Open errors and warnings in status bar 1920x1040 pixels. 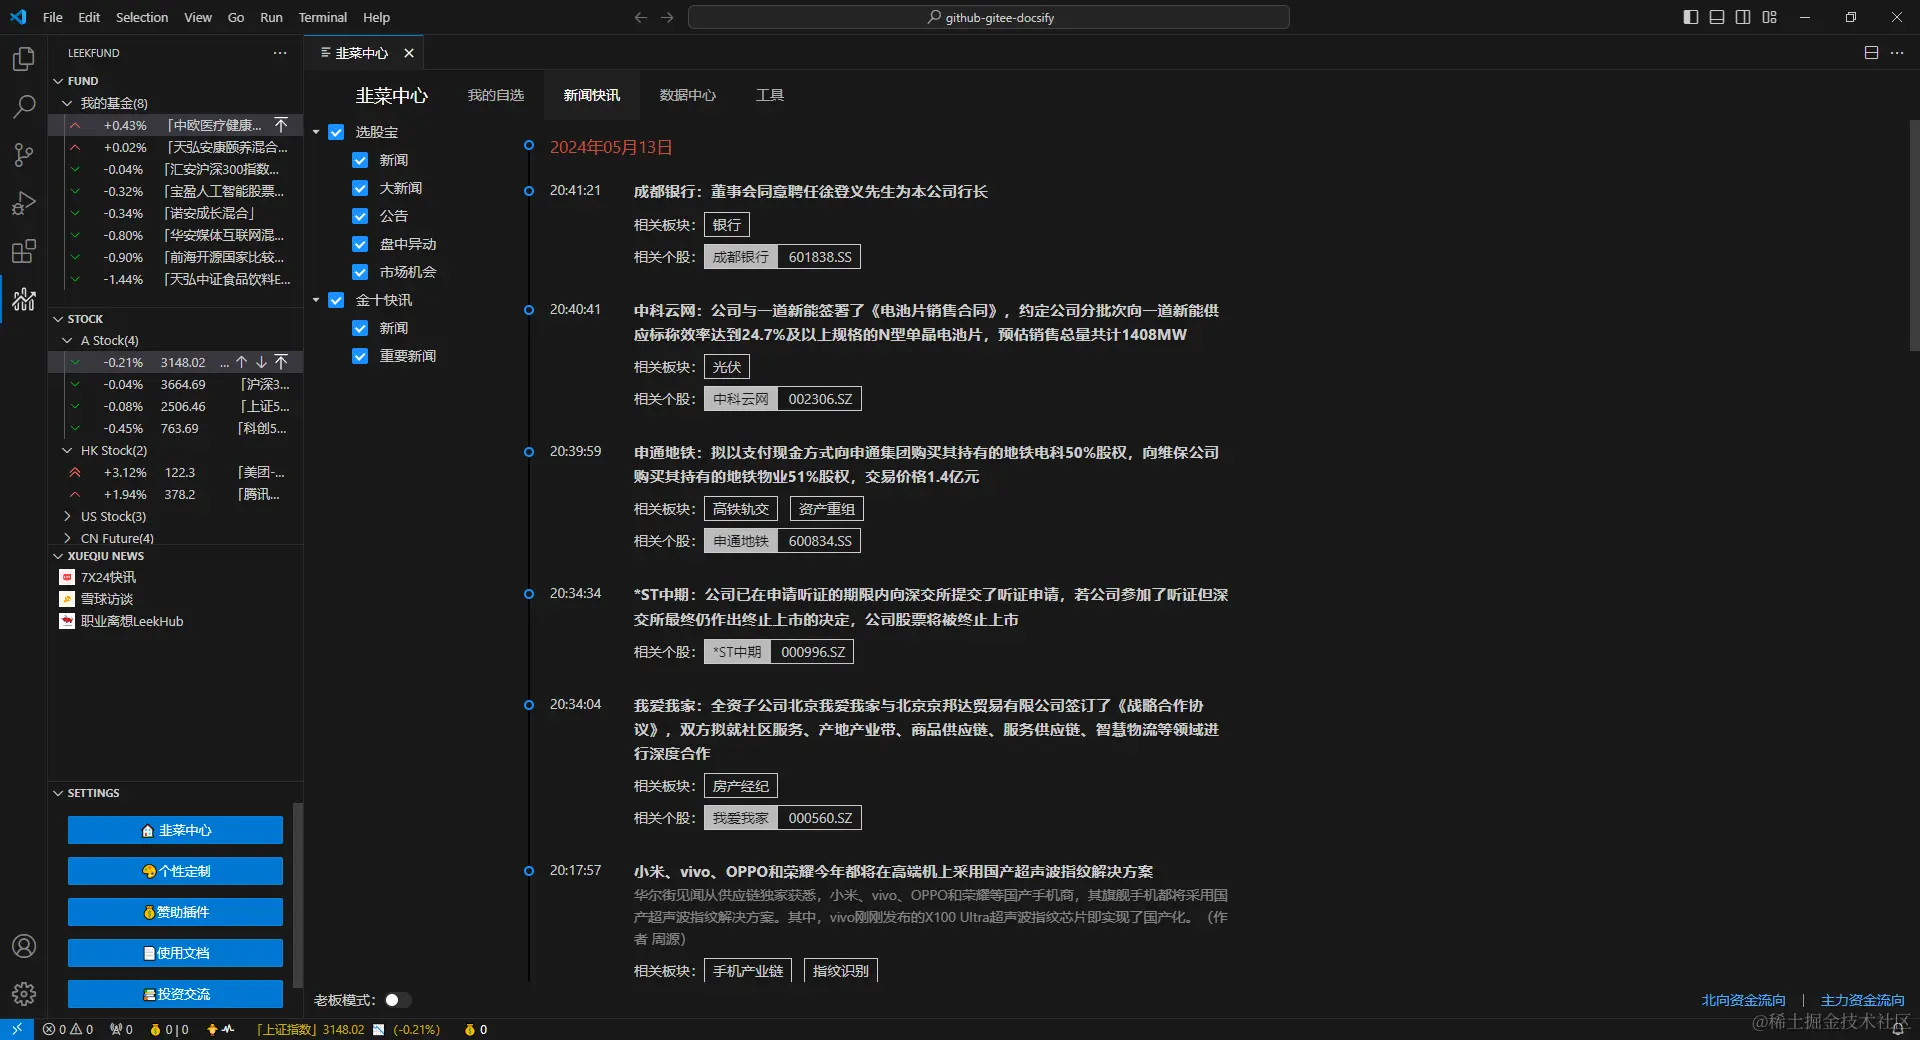68,1029
